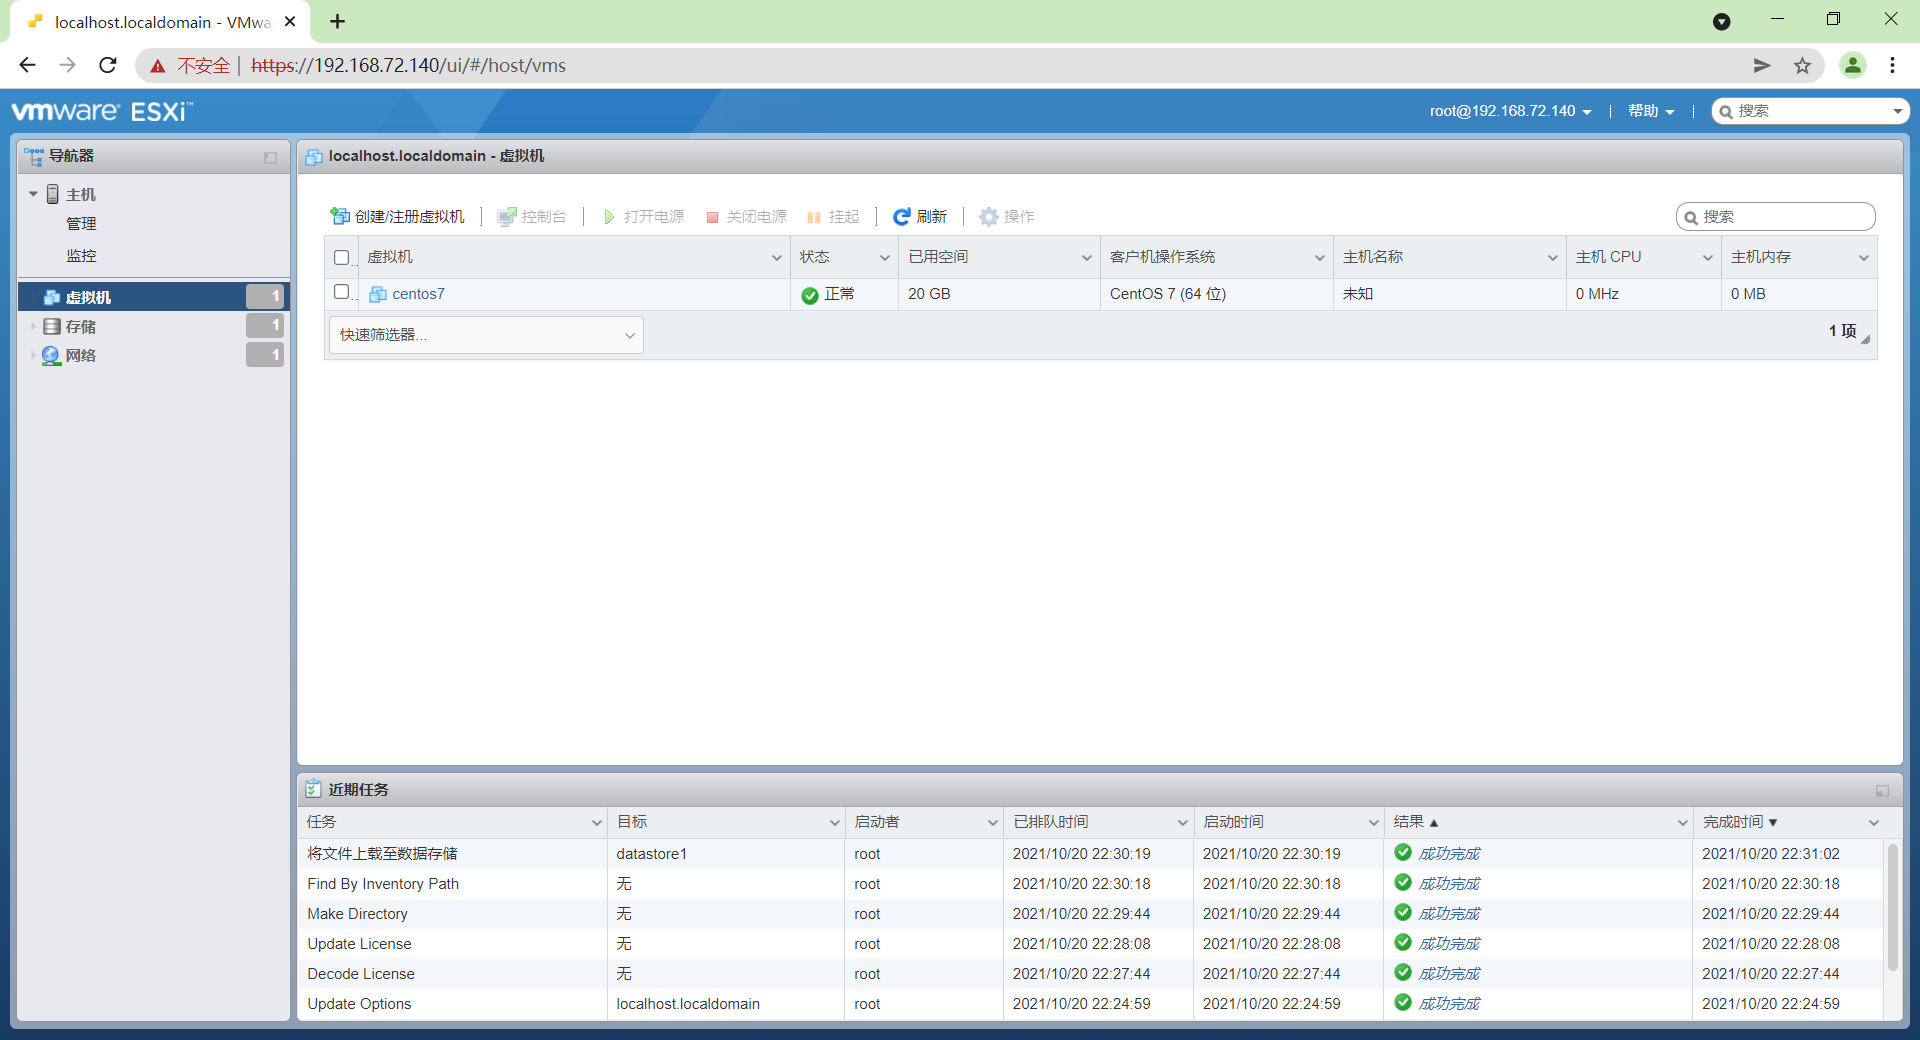Expand the network tree node

click(x=33, y=355)
